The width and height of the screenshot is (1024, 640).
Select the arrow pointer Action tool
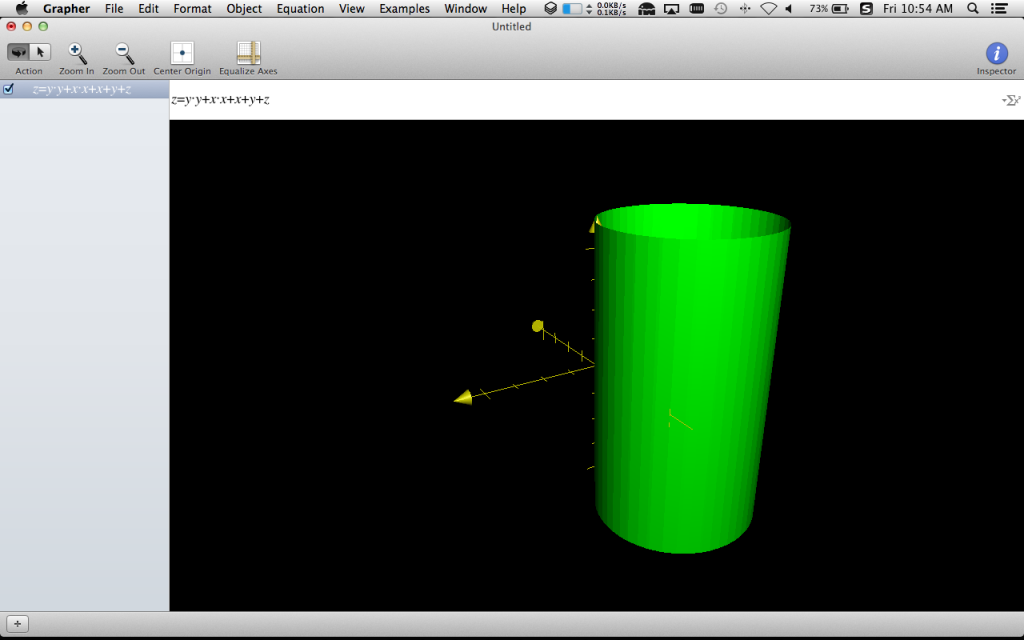(x=40, y=52)
